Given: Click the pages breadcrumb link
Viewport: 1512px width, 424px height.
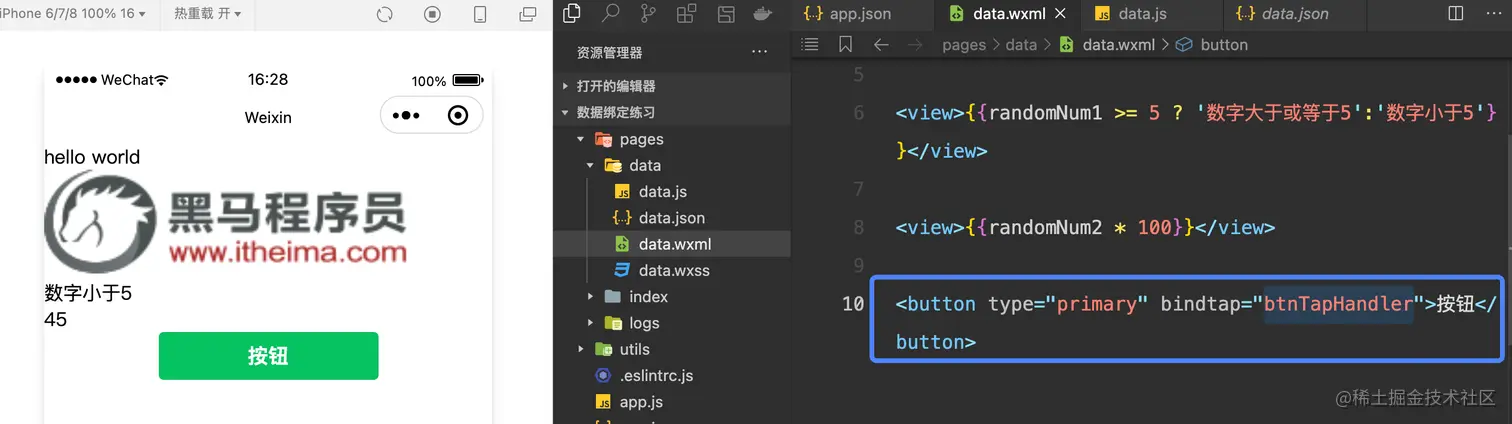Looking at the screenshot, I should coord(963,45).
